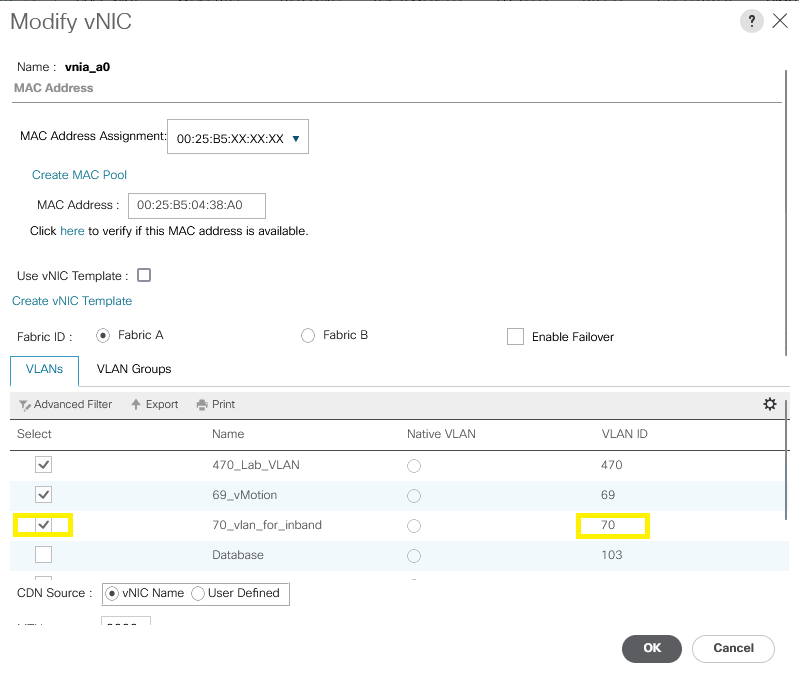Click the Cancel button
Image resolution: width=799 pixels, height=681 pixels.
pyautogui.click(x=733, y=648)
